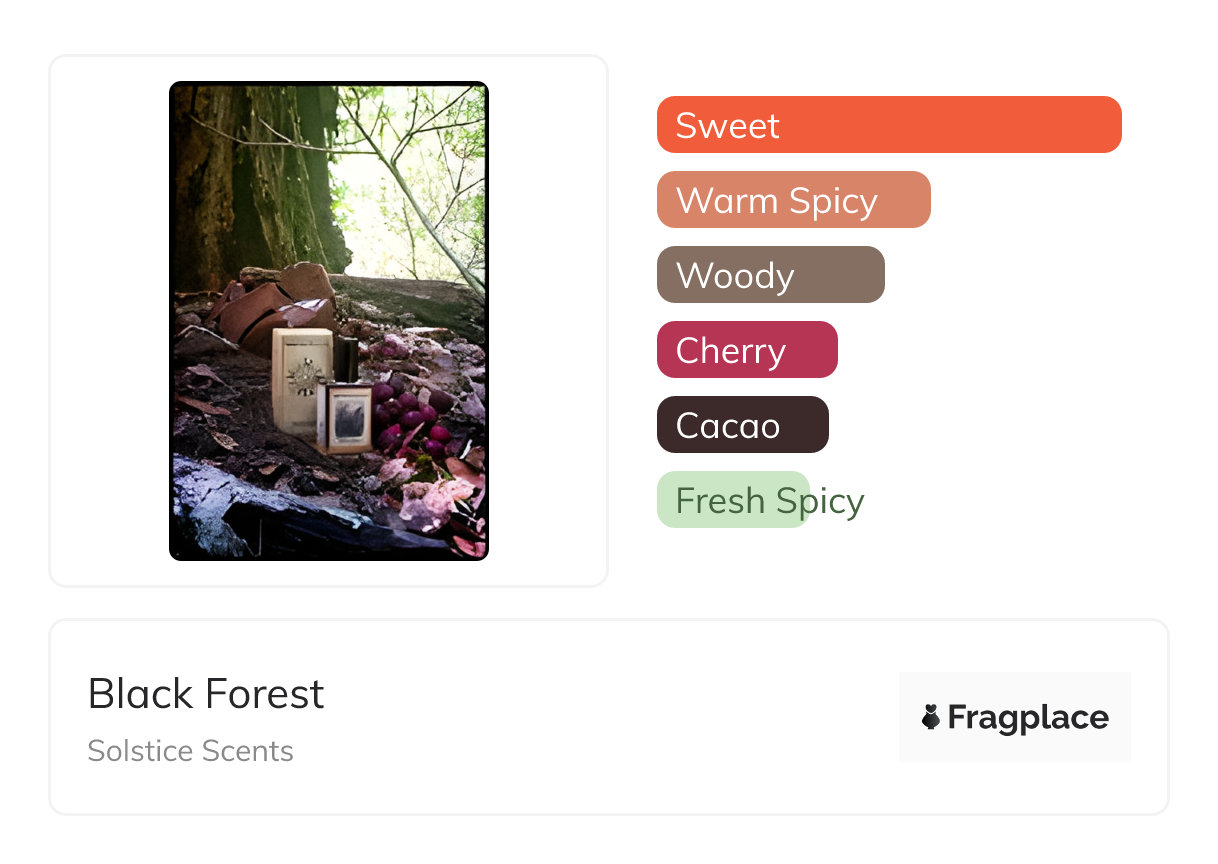Click the Woody accord bar

pos(770,275)
